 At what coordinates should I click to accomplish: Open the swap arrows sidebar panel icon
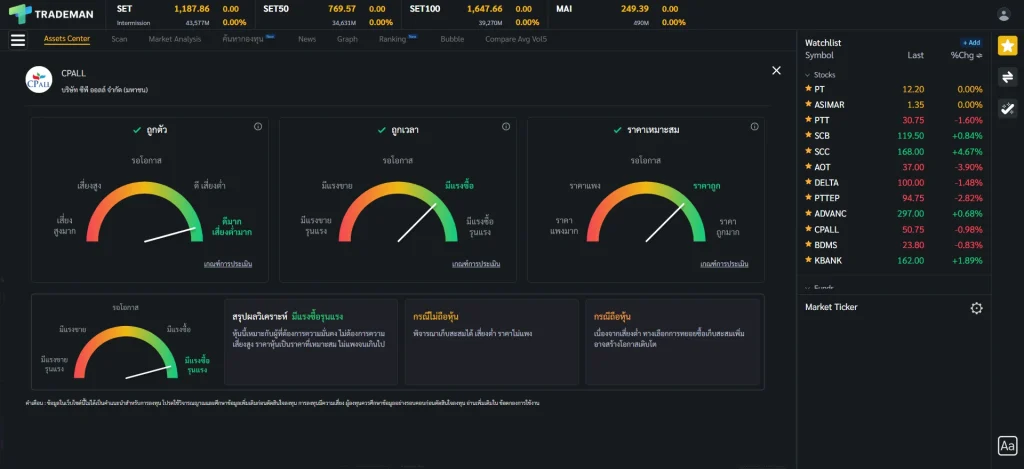coord(1007,77)
